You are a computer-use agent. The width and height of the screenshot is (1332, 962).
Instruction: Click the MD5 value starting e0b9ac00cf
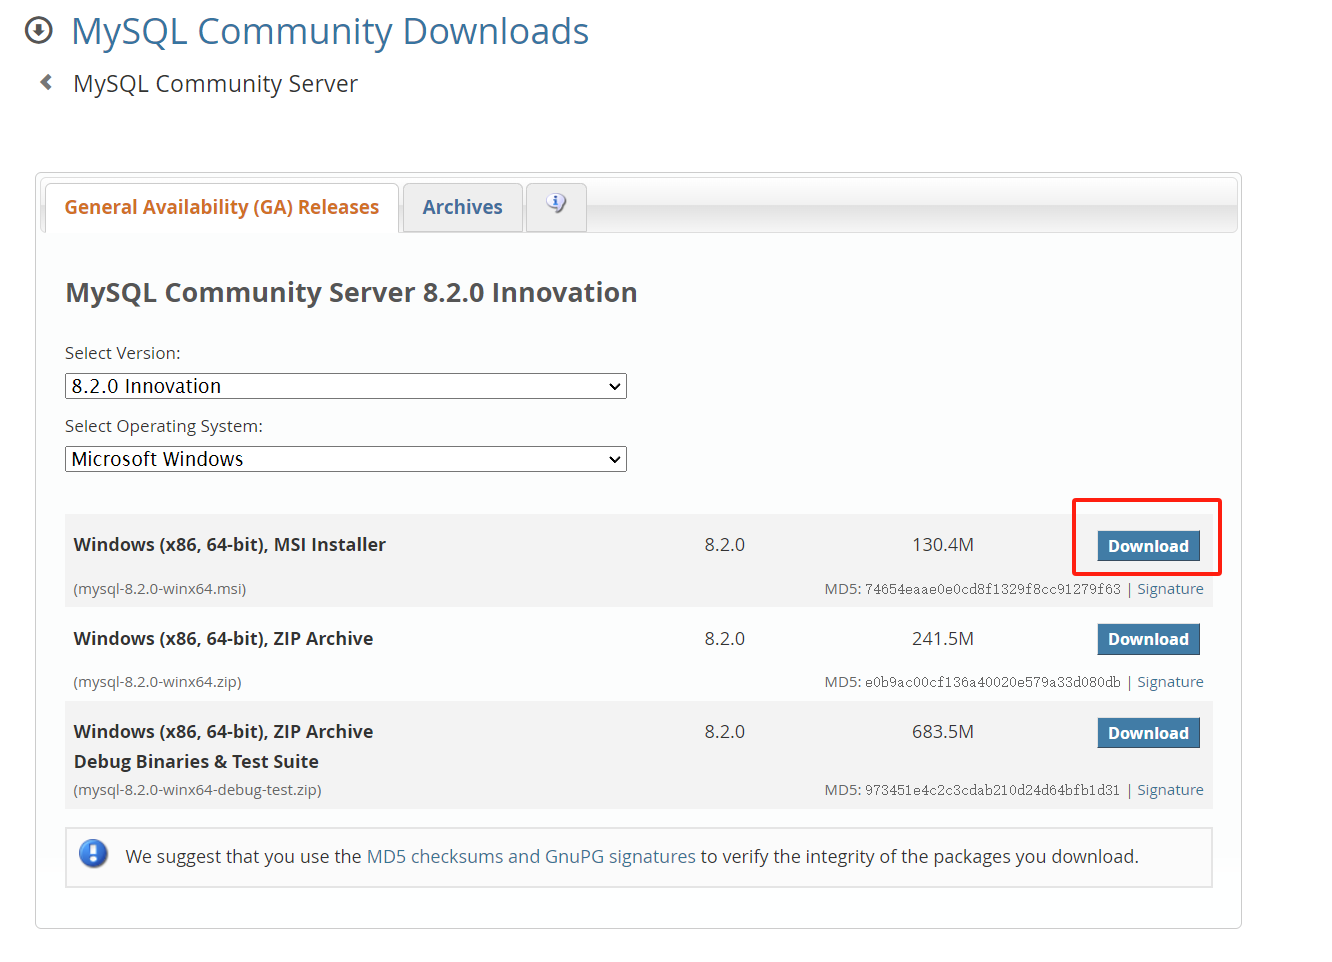[992, 682]
